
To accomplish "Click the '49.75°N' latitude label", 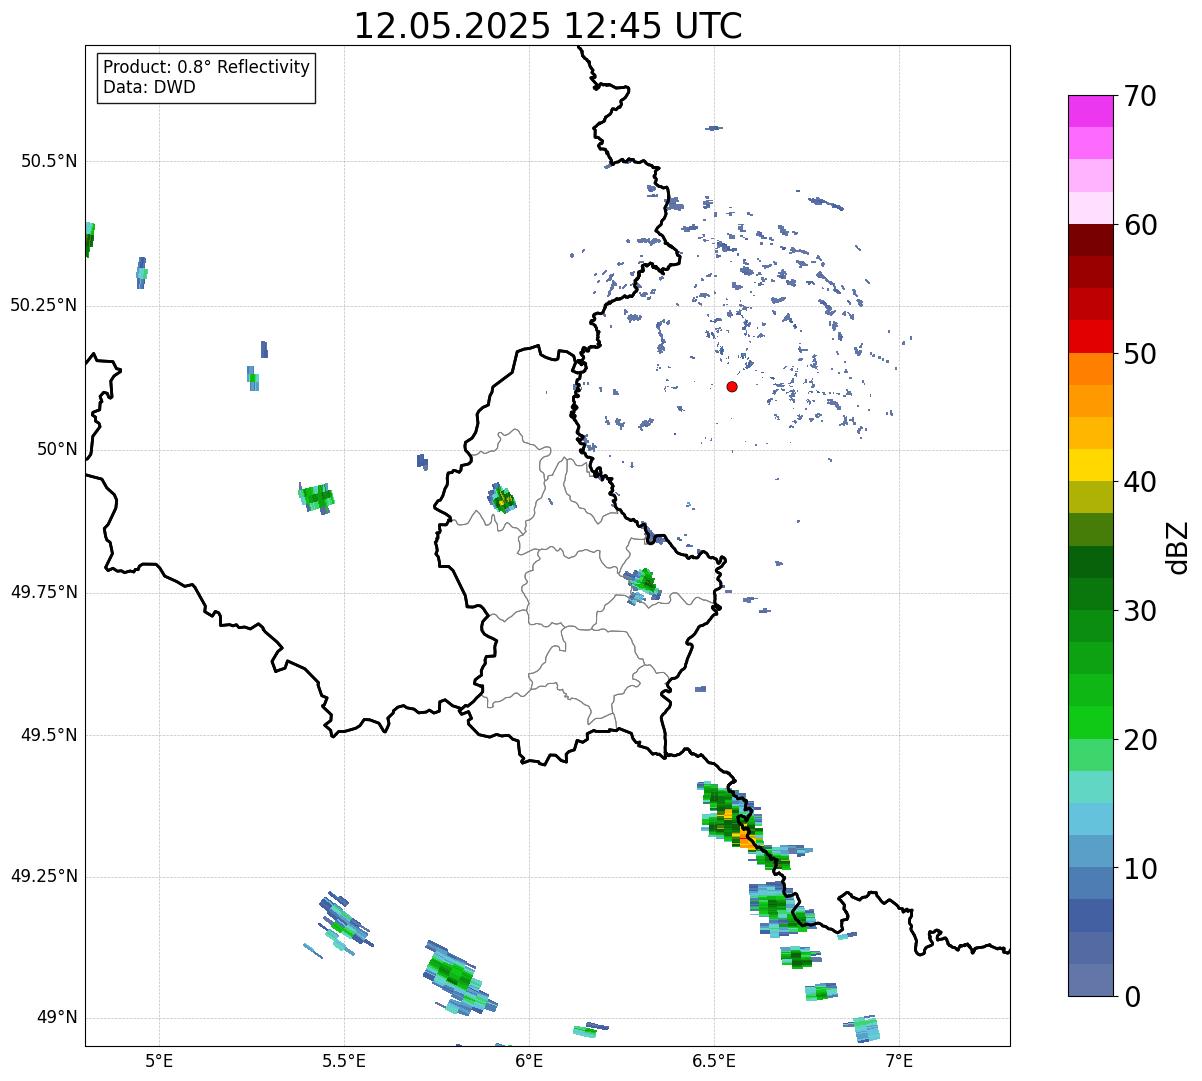I will tap(44, 592).
